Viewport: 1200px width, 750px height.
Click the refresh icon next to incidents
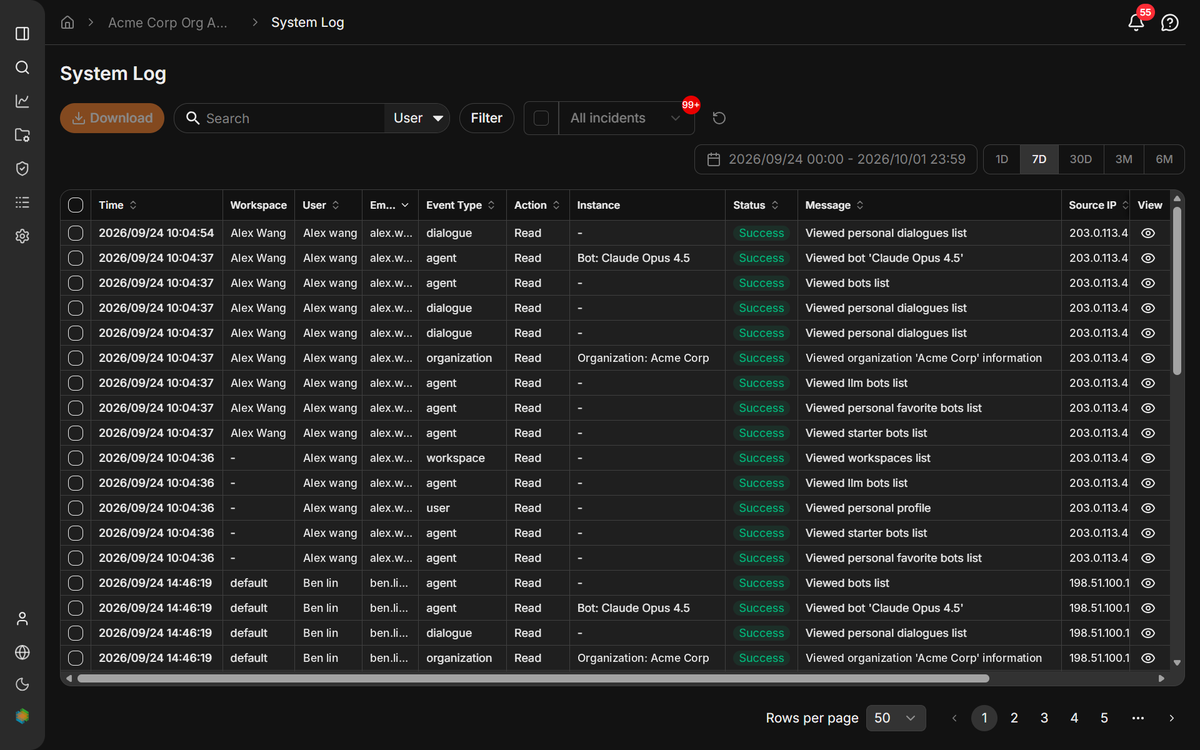pyautogui.click(x=719, y=118)
